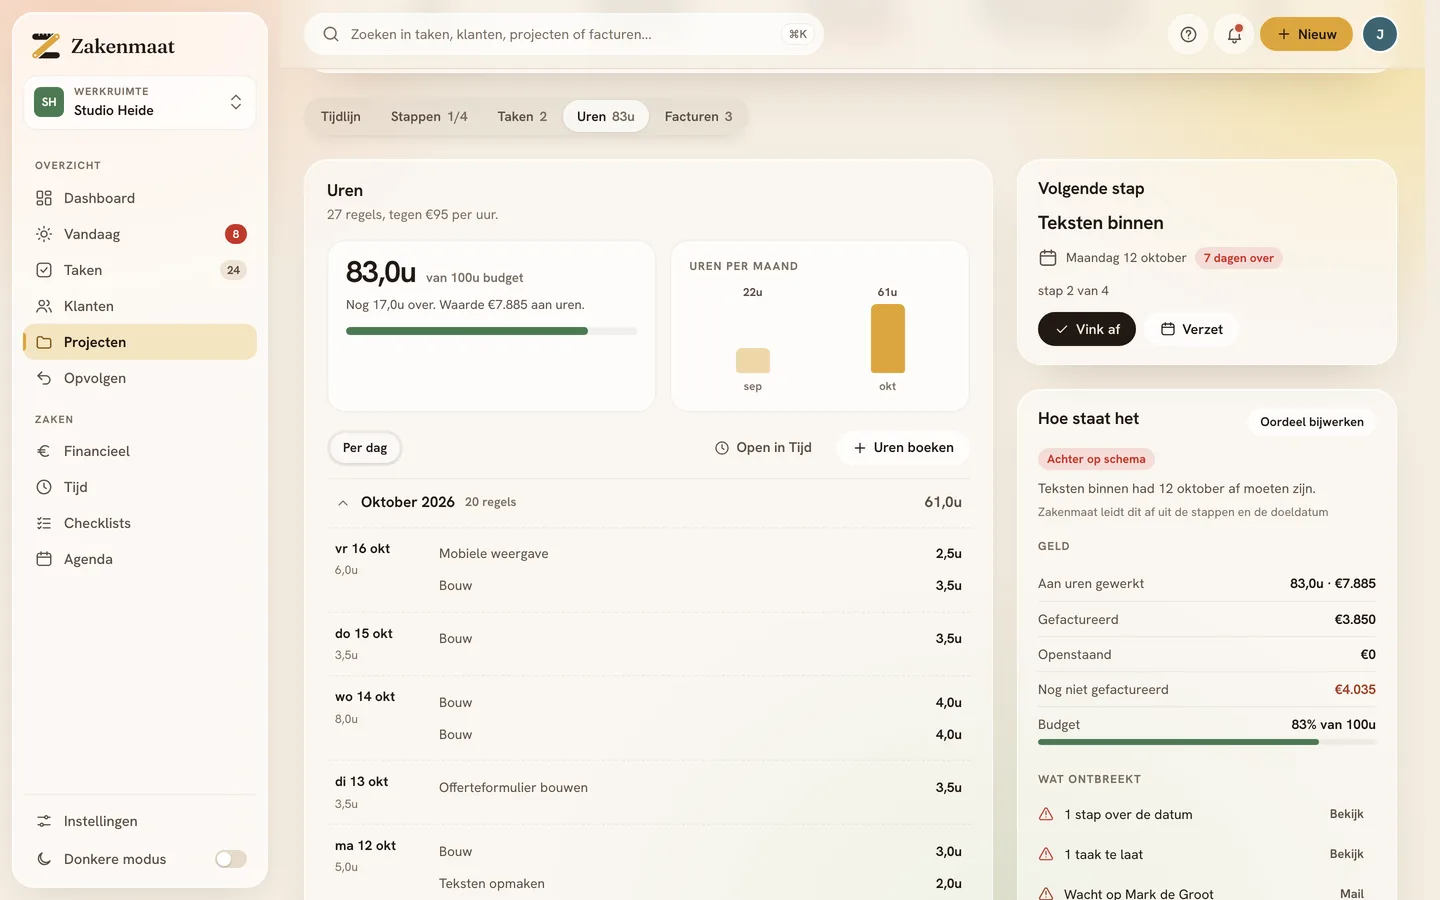The width and height of the screenshot is (1440, 900).
Task: Open Vandaag in the sidebar
Action: click(x=140, y=234)
